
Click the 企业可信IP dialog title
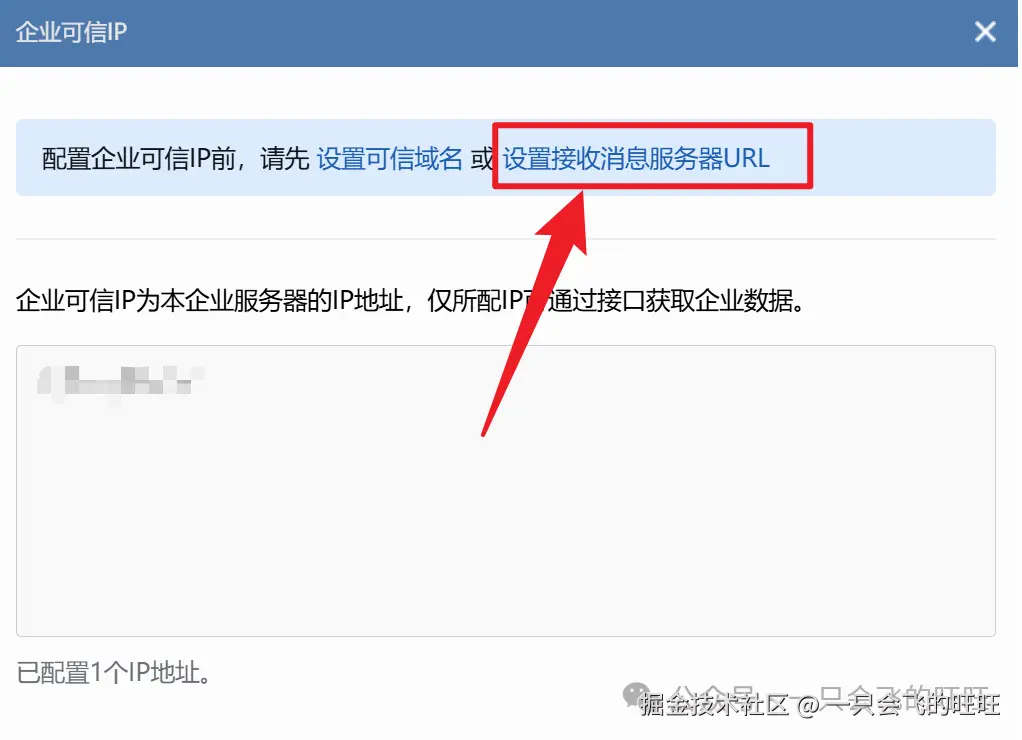click(71, 32)
